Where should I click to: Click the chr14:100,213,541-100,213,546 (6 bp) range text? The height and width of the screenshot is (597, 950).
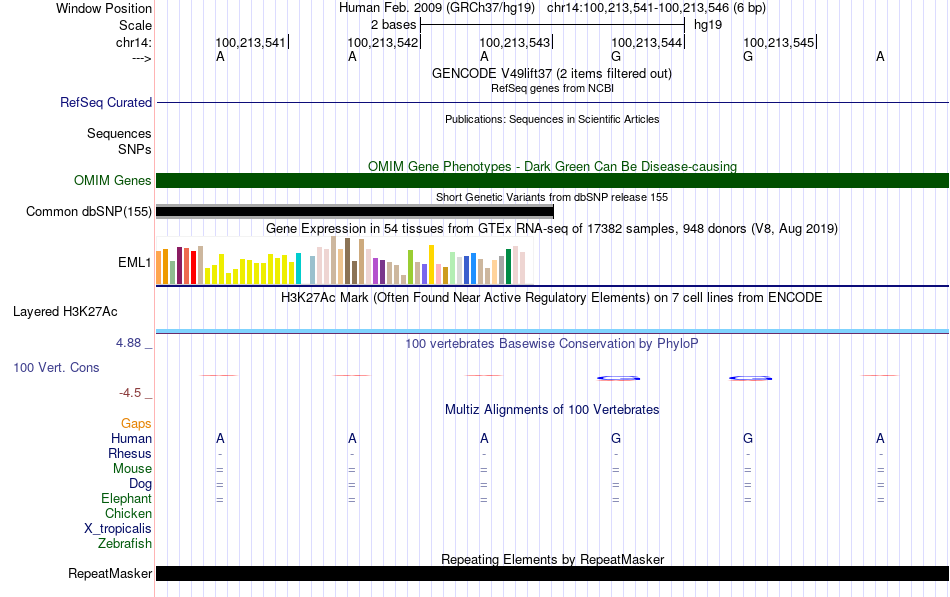pyautogui.click(x=656, y=8)
